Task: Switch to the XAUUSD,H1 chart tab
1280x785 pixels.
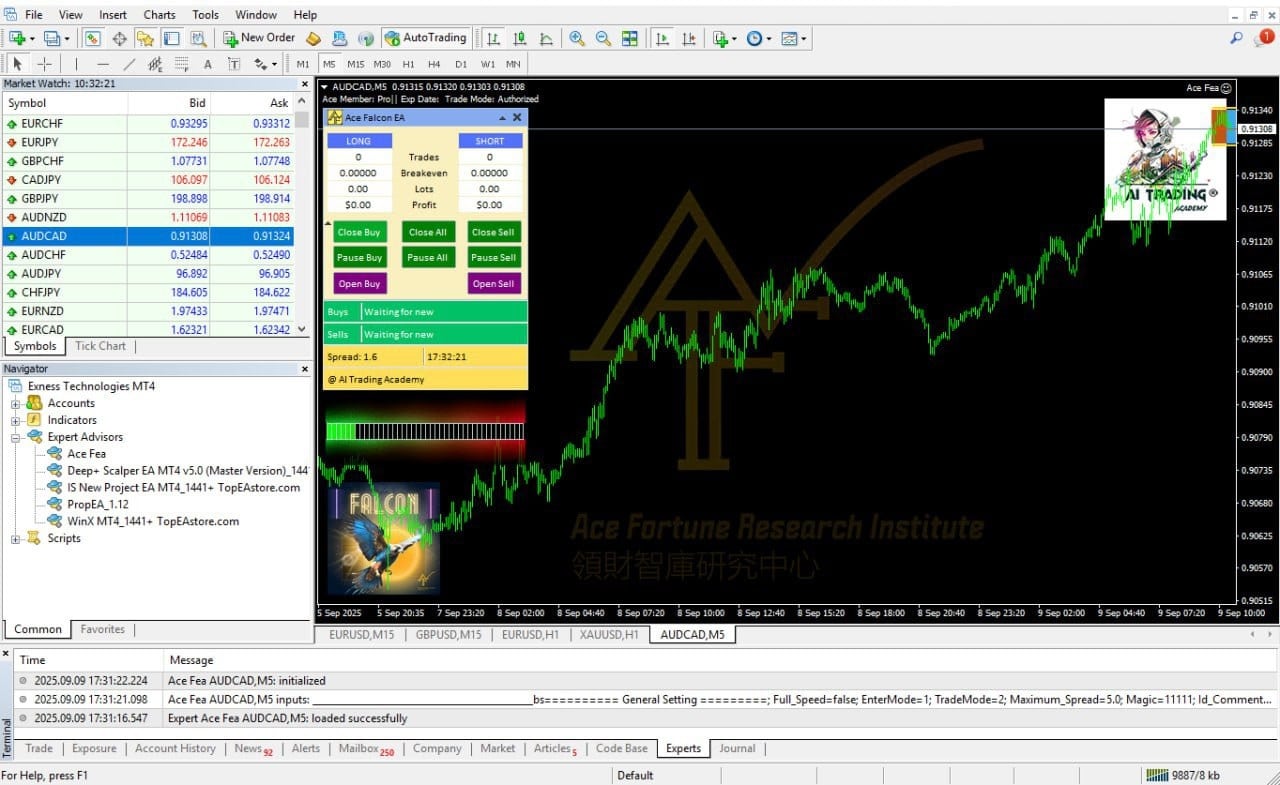Action: tap(609, 634)
